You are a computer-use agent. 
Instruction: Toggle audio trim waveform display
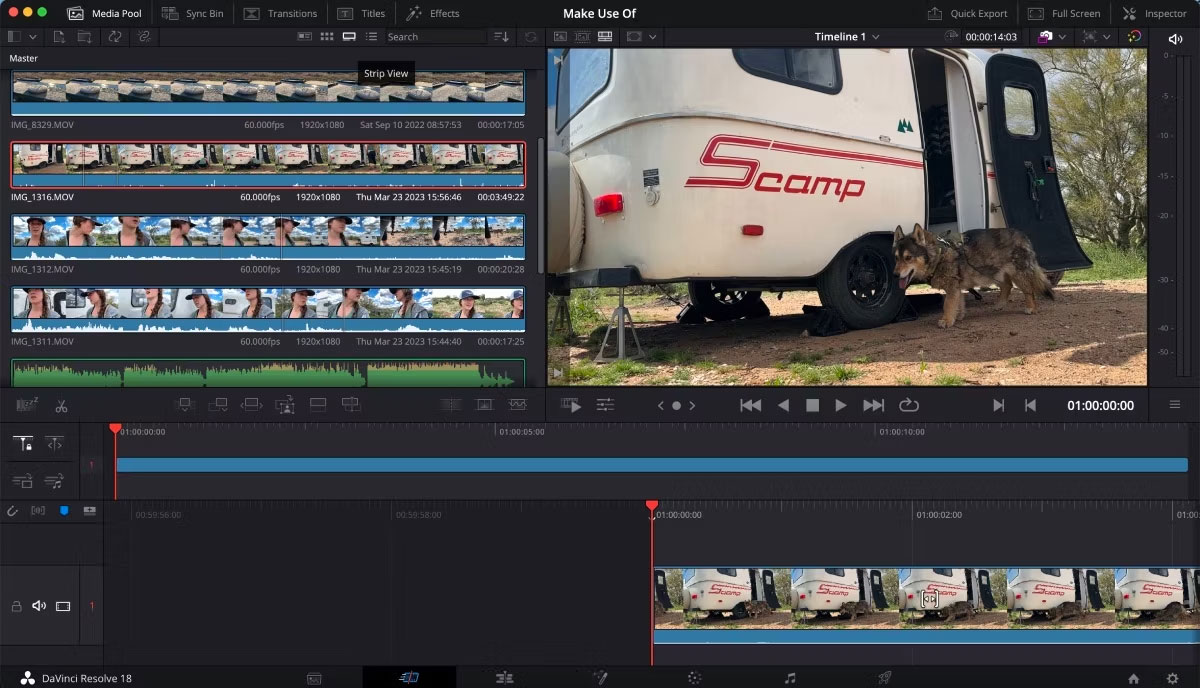(39, 511)
